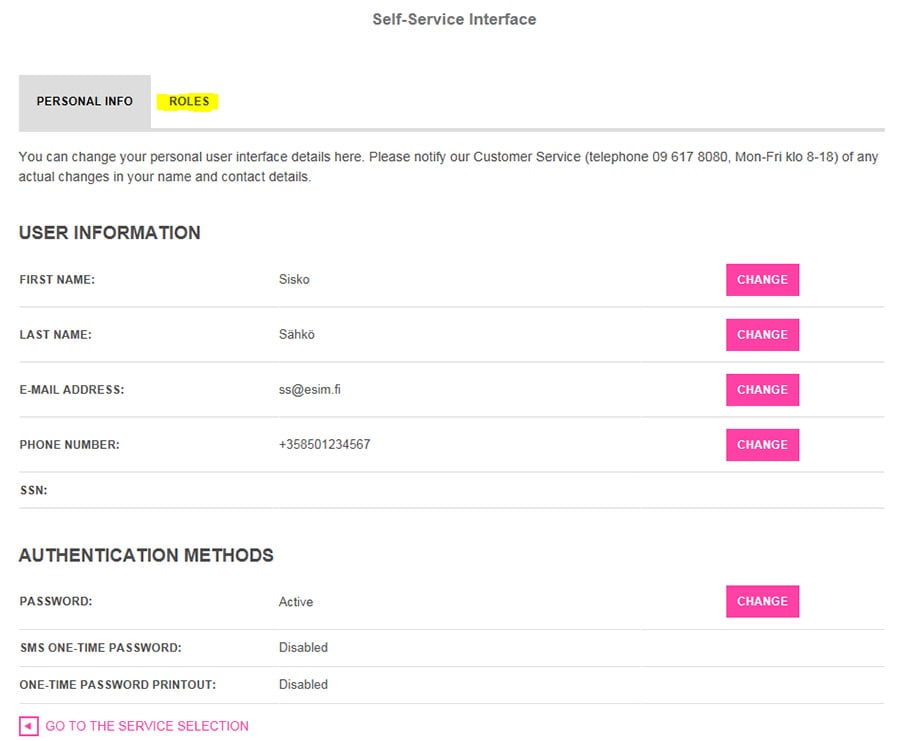Click the SMS One-Time Password Disabled status

coord(303,647)
